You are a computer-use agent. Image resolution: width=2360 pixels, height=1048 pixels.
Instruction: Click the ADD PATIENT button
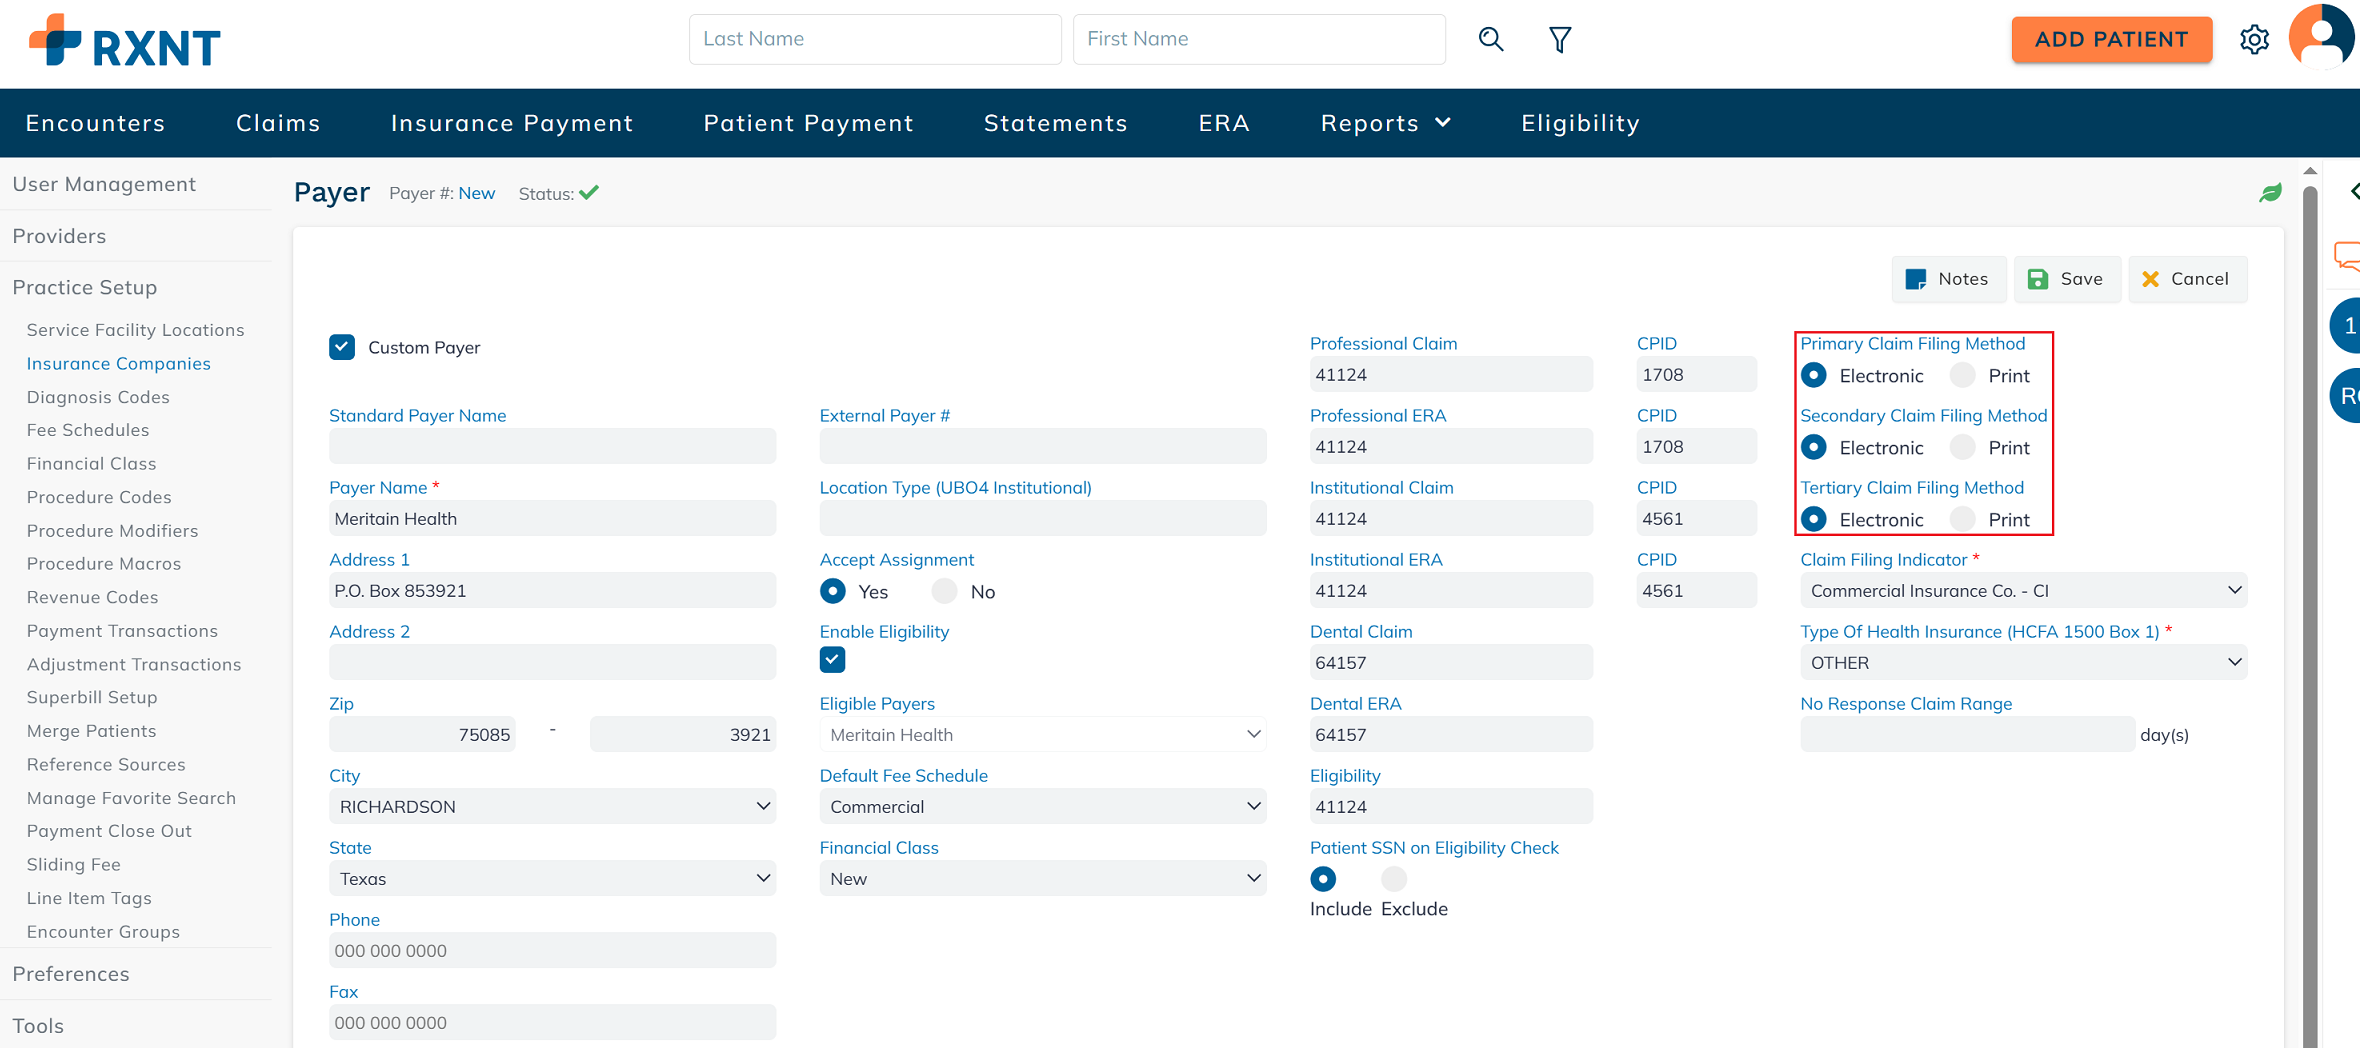click(2111, 40)
